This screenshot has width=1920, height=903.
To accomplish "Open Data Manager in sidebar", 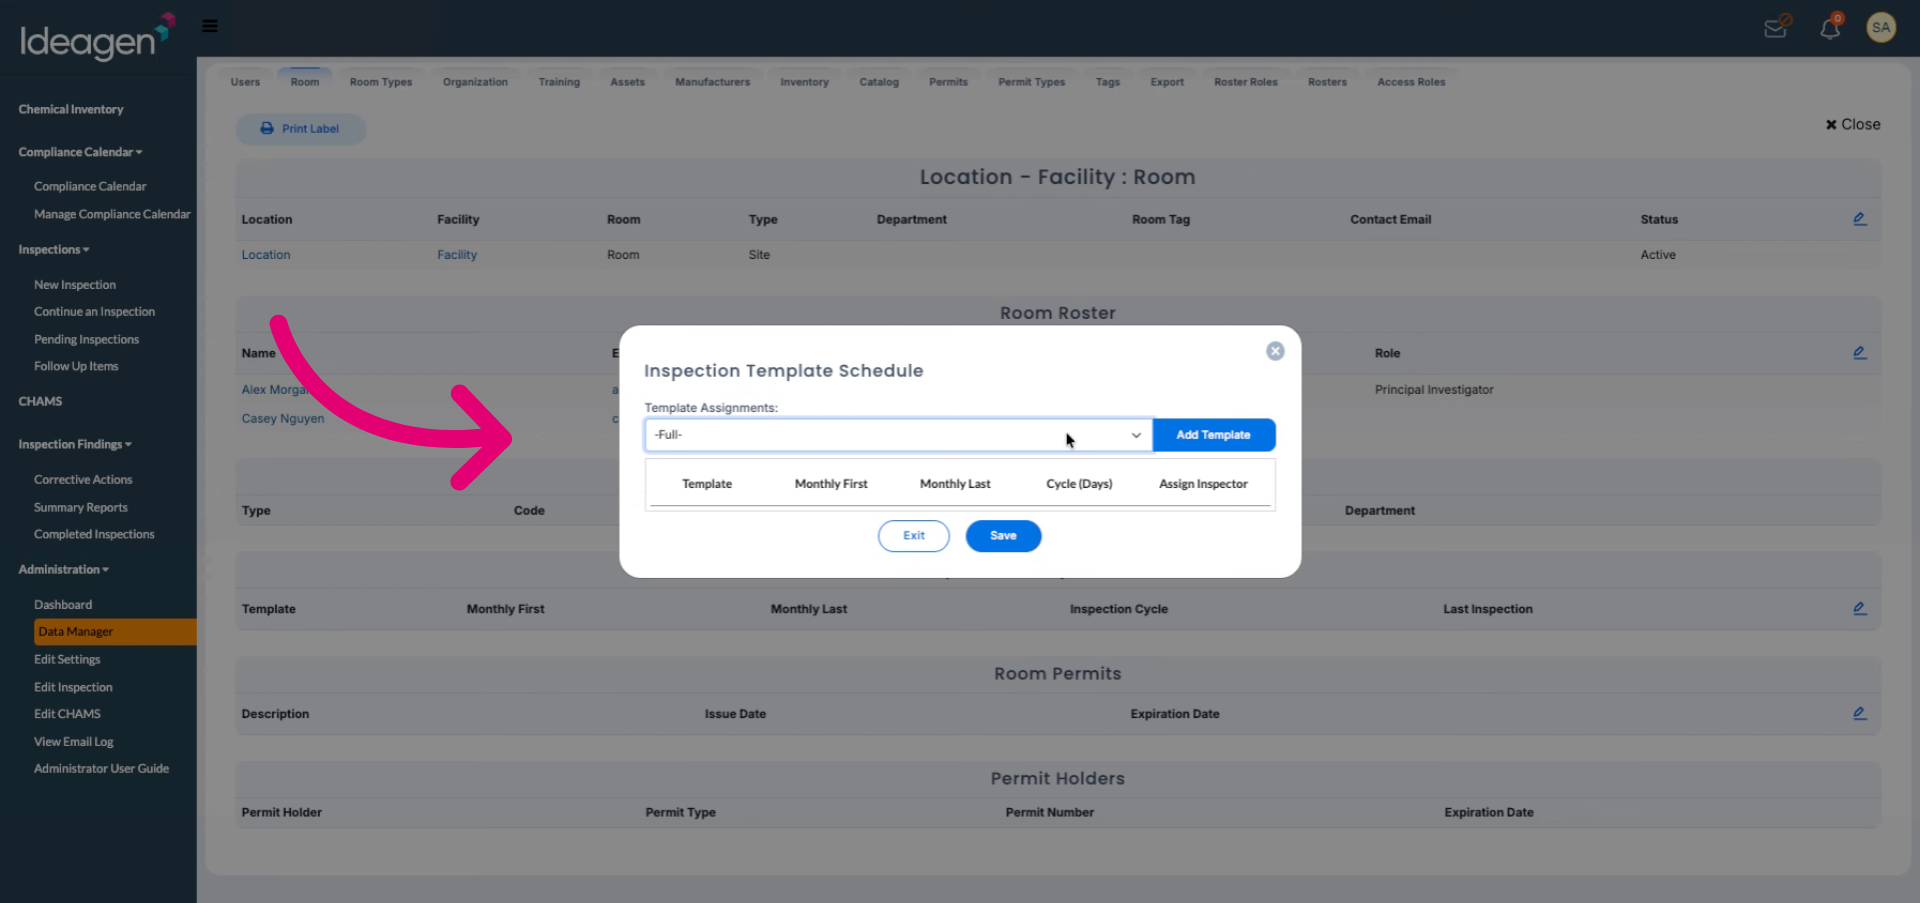I will coord(115,632).
